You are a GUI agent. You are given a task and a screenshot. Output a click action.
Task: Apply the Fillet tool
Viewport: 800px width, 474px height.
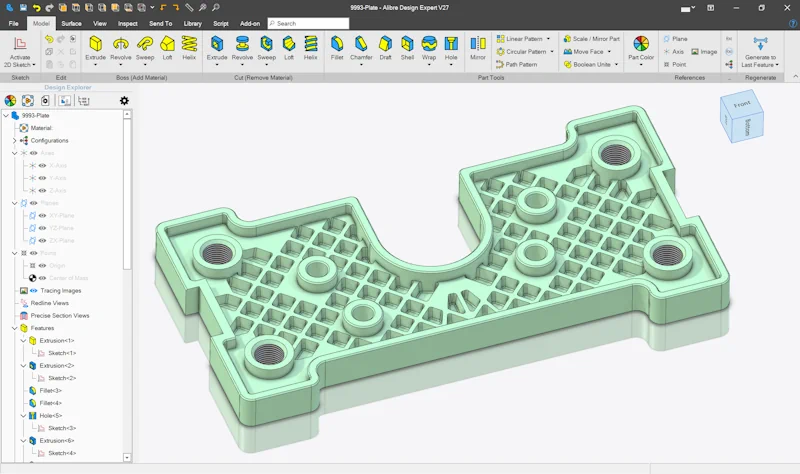337,48
